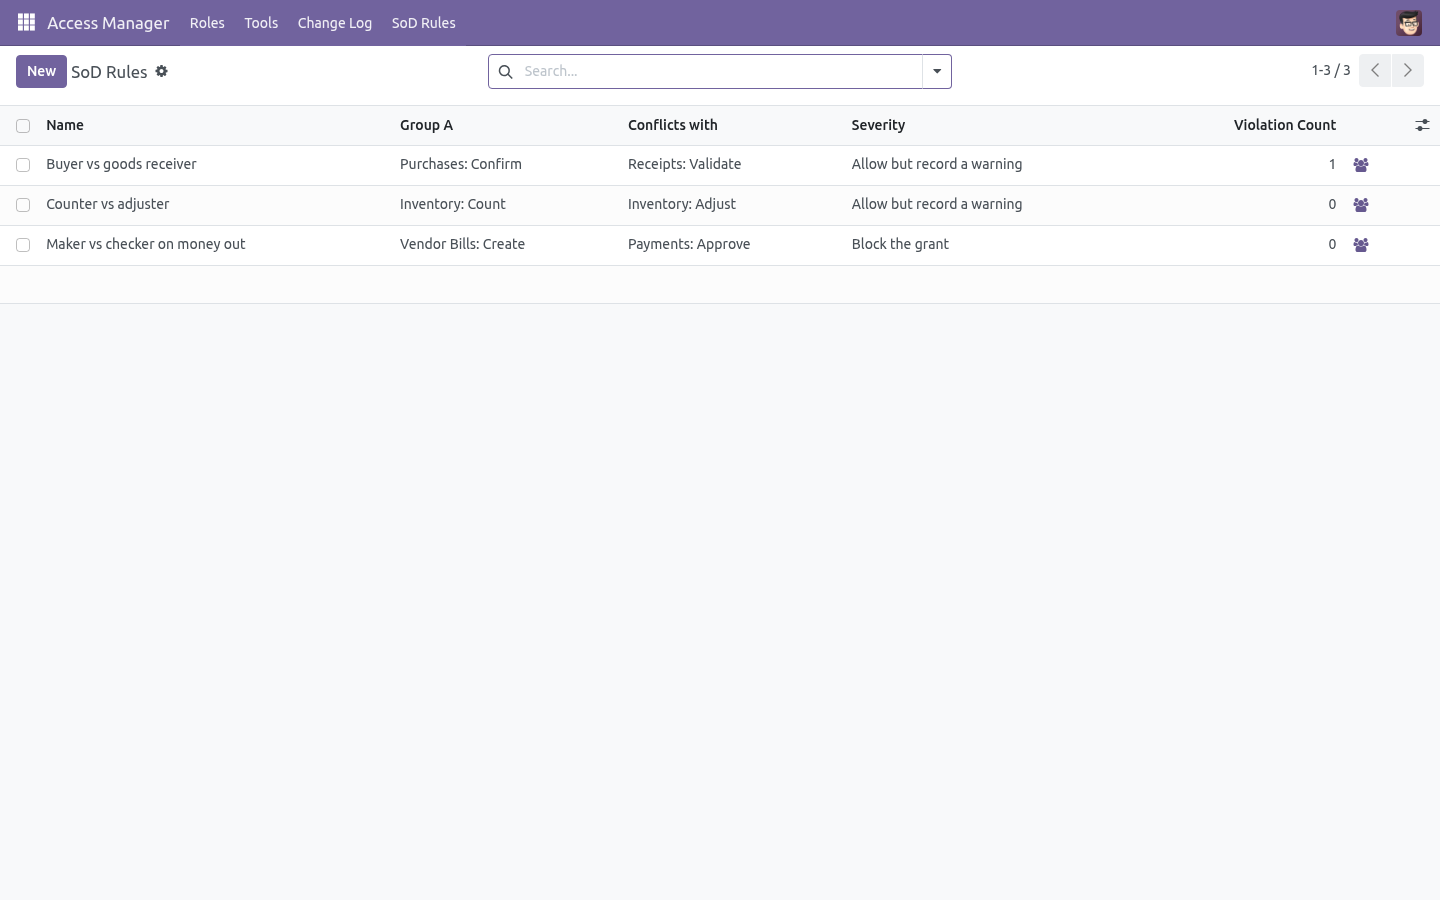Sort by the Name column header
The height and width of the screenshot is (900, 1440).
coord(65,125)
